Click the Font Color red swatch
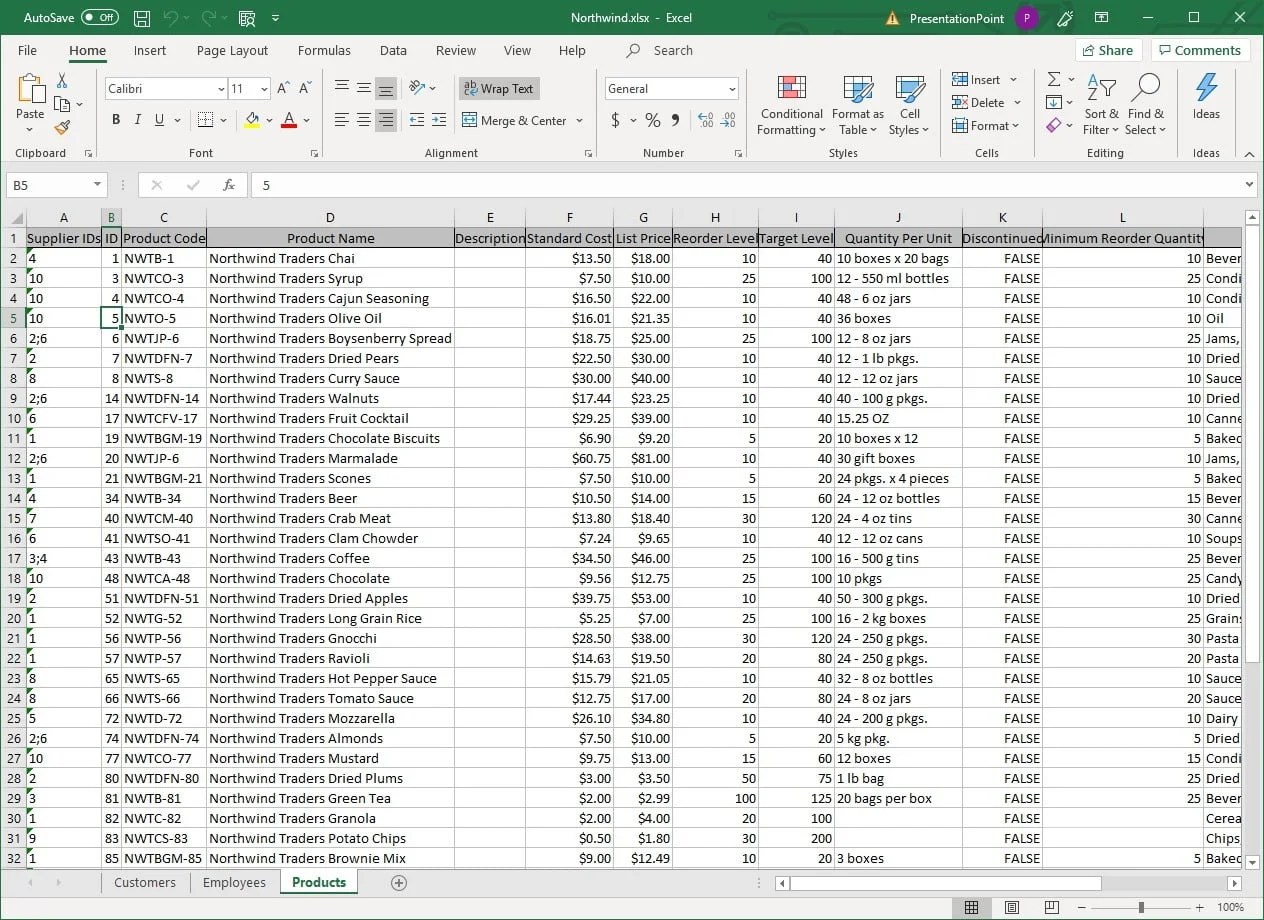 pos(289,121)
